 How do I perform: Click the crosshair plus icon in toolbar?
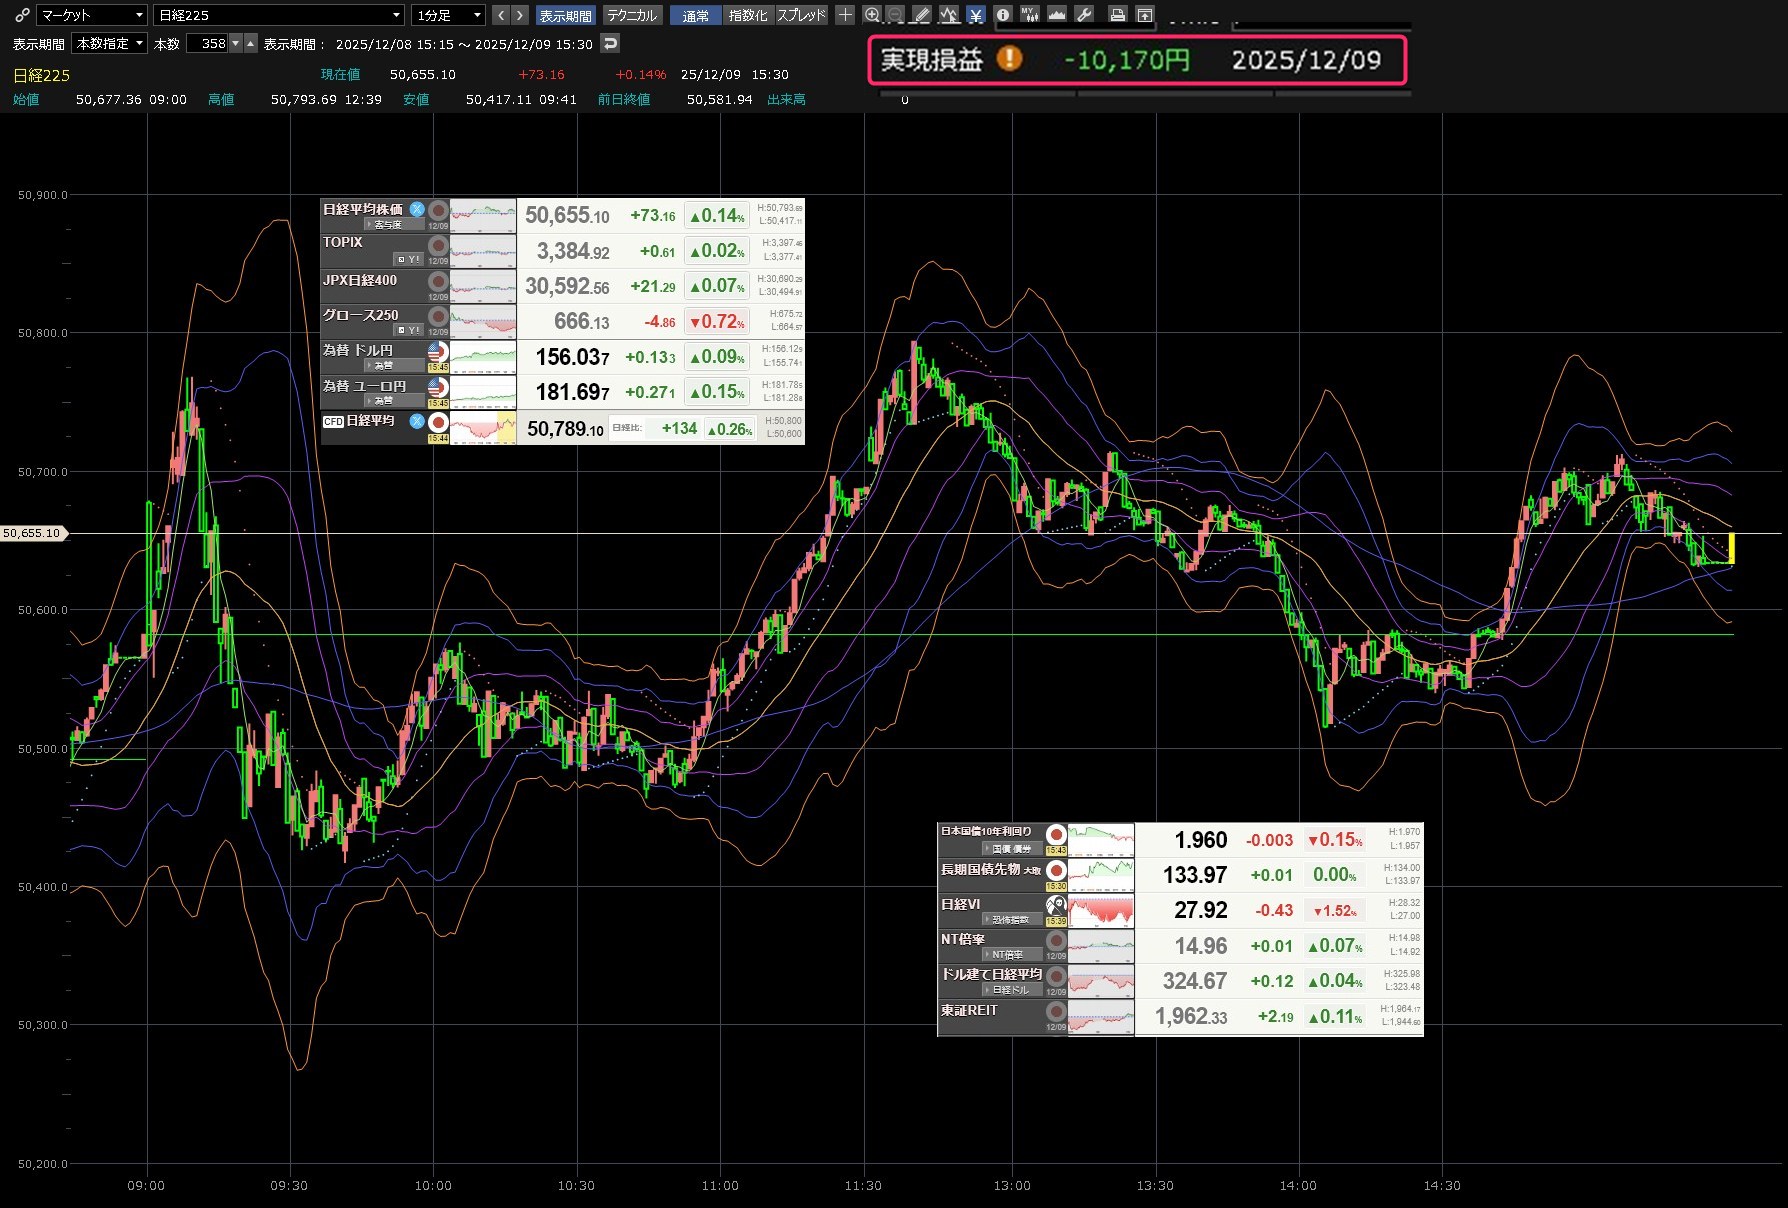[845, 15]
